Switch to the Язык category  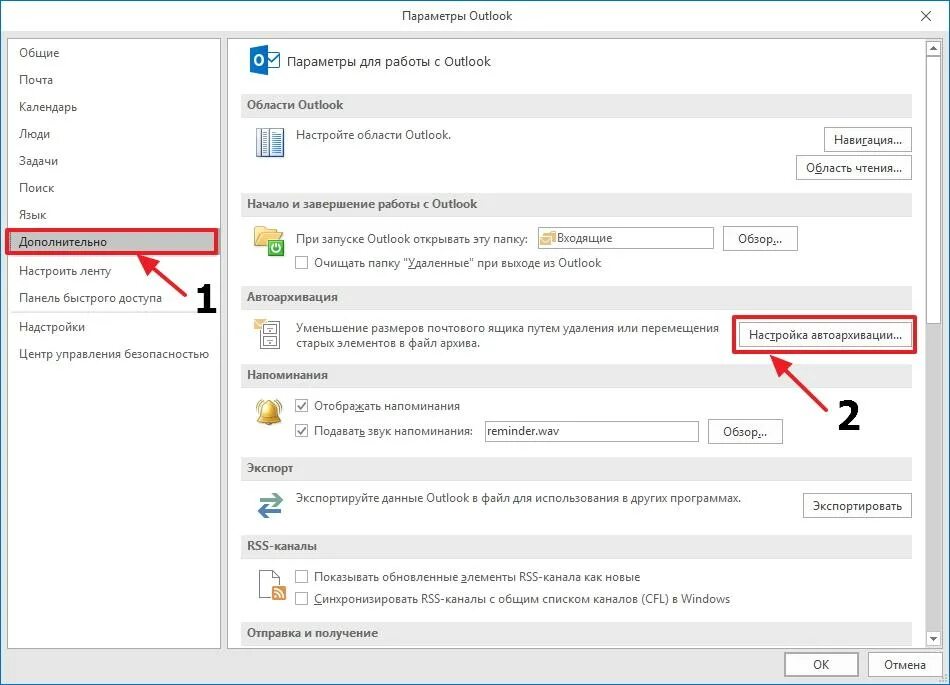click(x=33, y=215)
